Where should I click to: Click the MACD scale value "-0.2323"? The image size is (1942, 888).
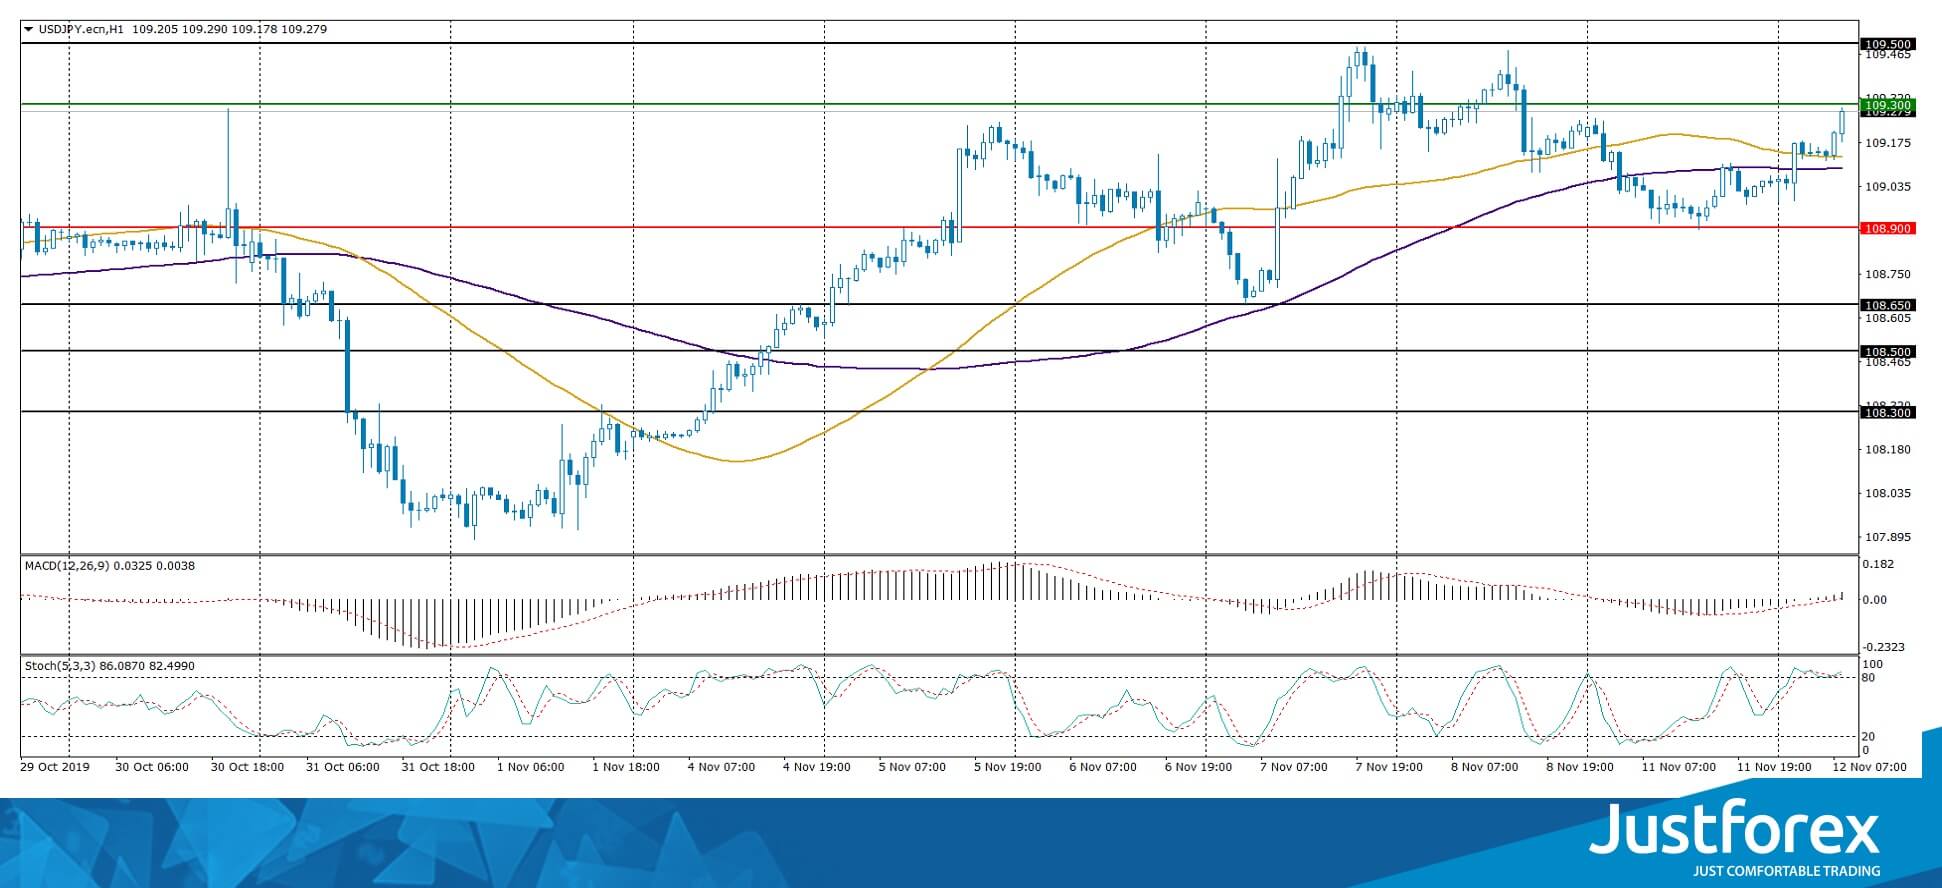[1884, 647]
